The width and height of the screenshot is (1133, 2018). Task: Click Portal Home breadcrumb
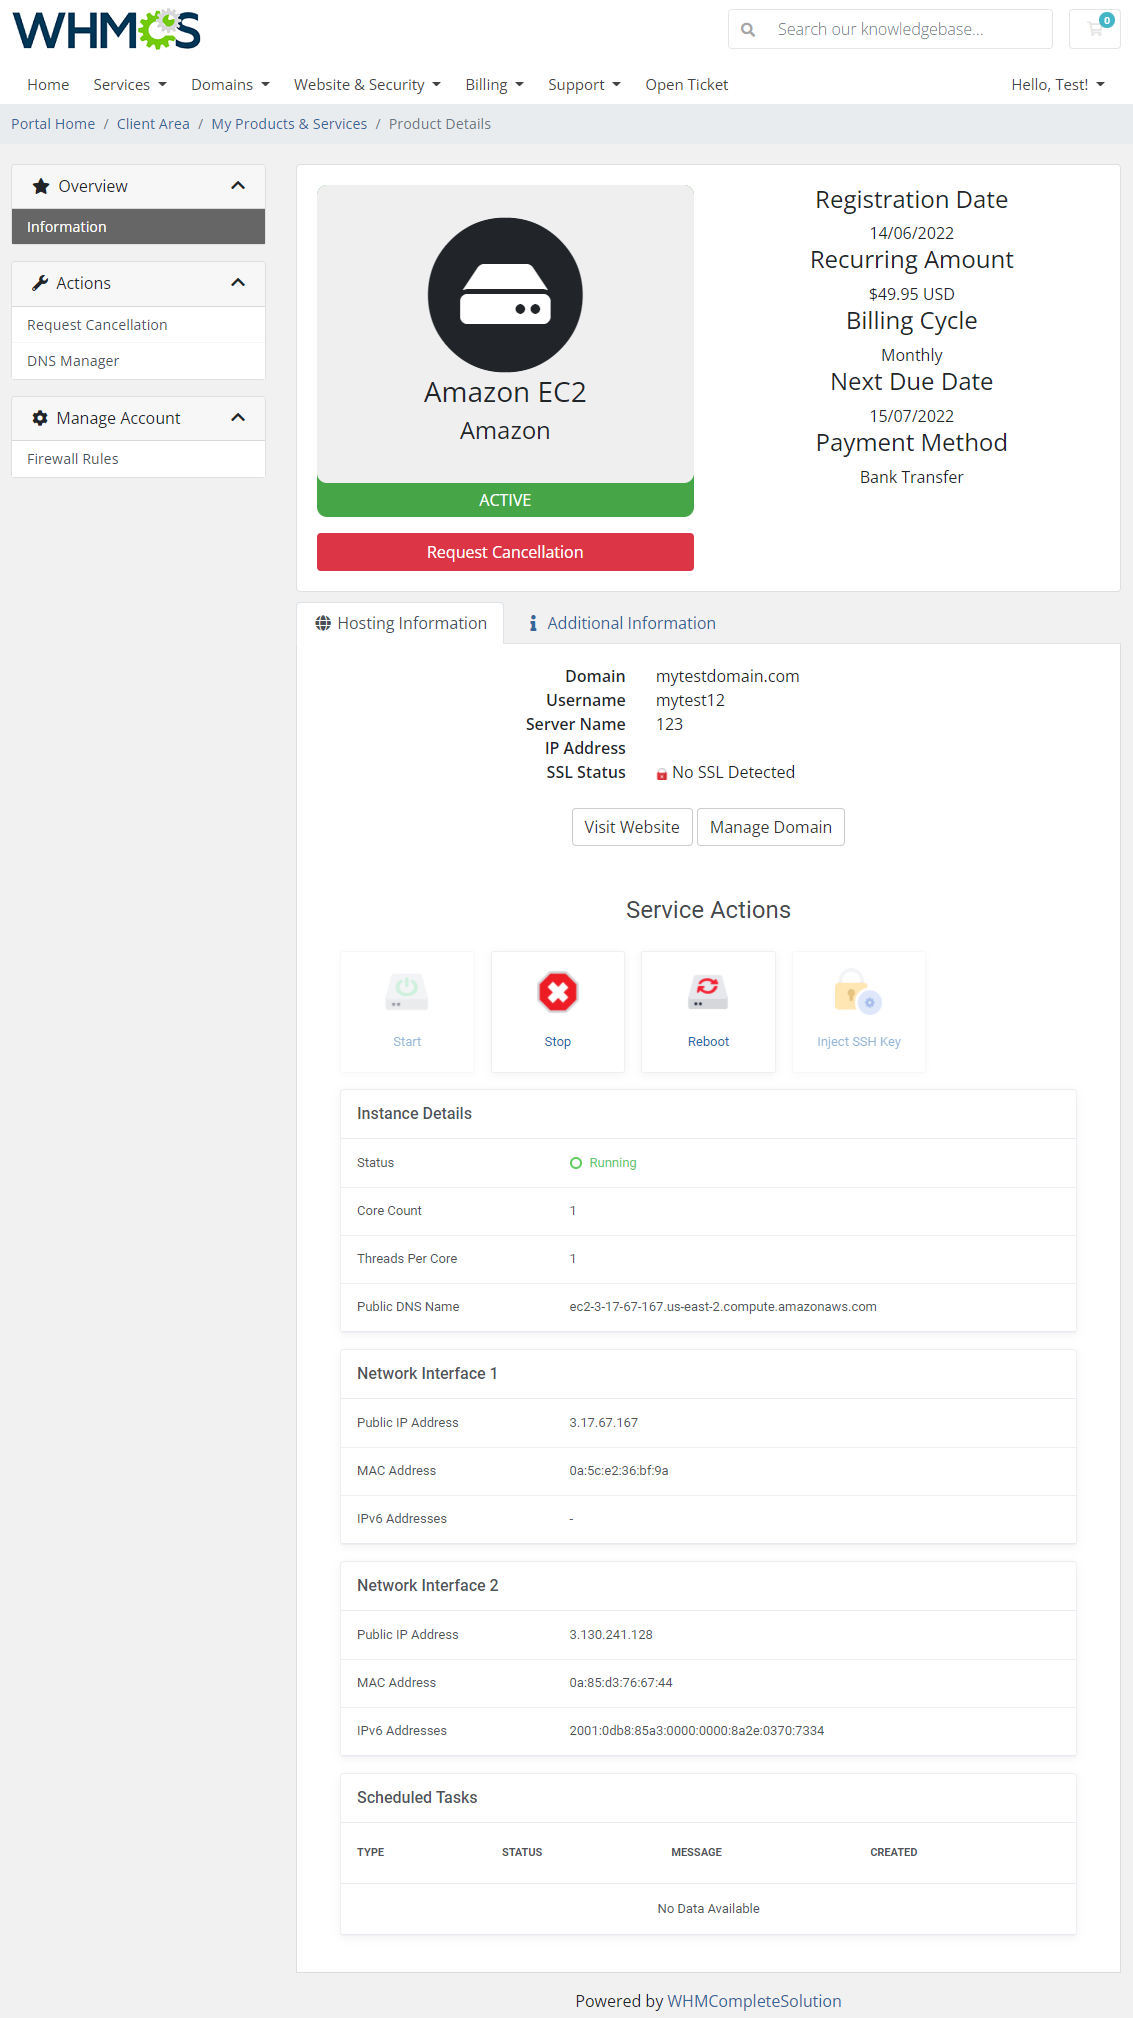tap(53, 124)
